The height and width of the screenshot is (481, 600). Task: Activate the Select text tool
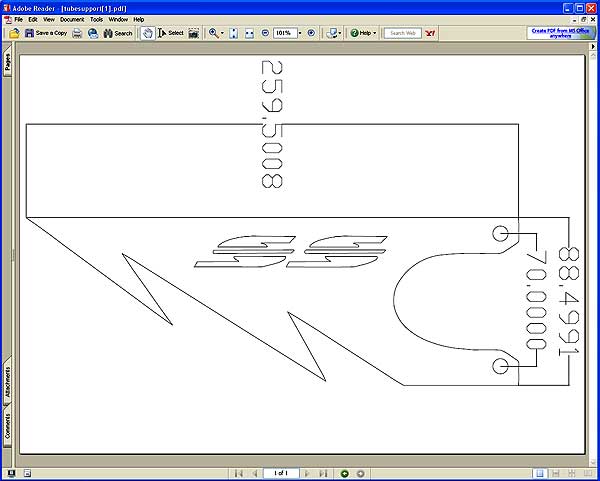coord(170,33)
